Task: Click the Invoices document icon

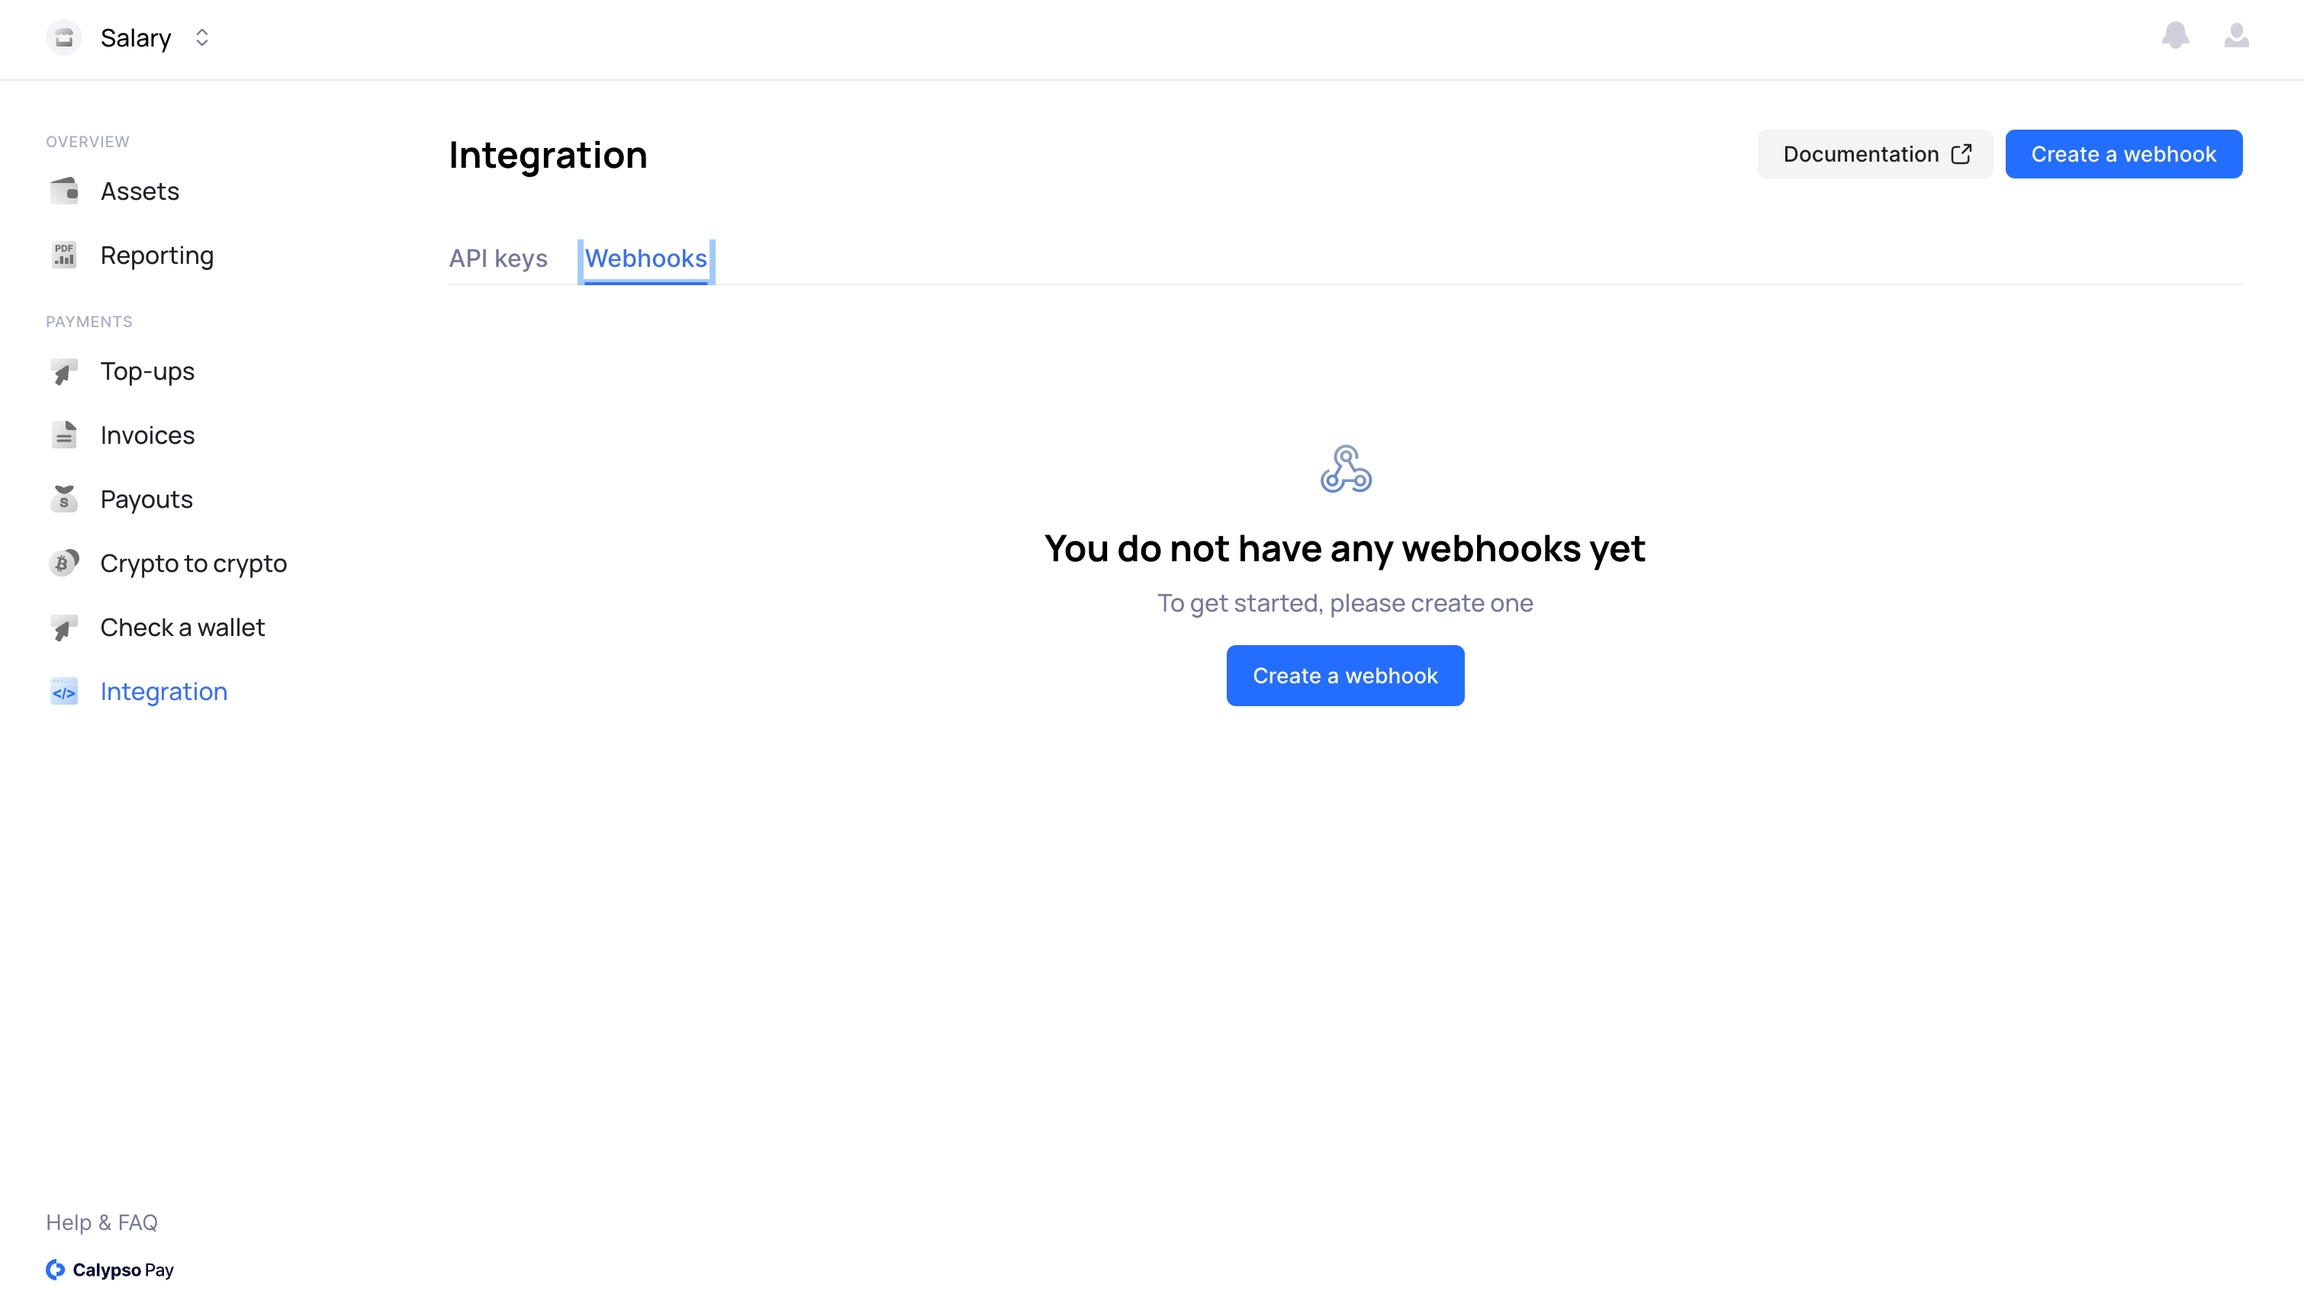Action: [64, 435]
